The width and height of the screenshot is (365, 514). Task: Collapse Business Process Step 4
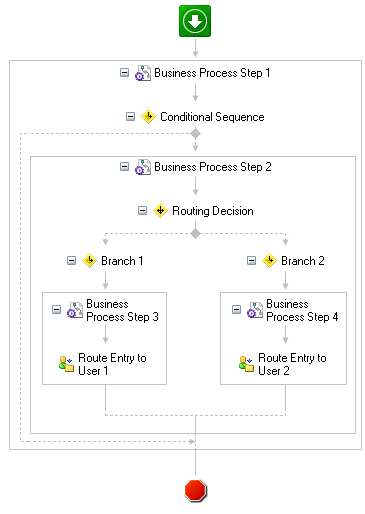[236, 310]
